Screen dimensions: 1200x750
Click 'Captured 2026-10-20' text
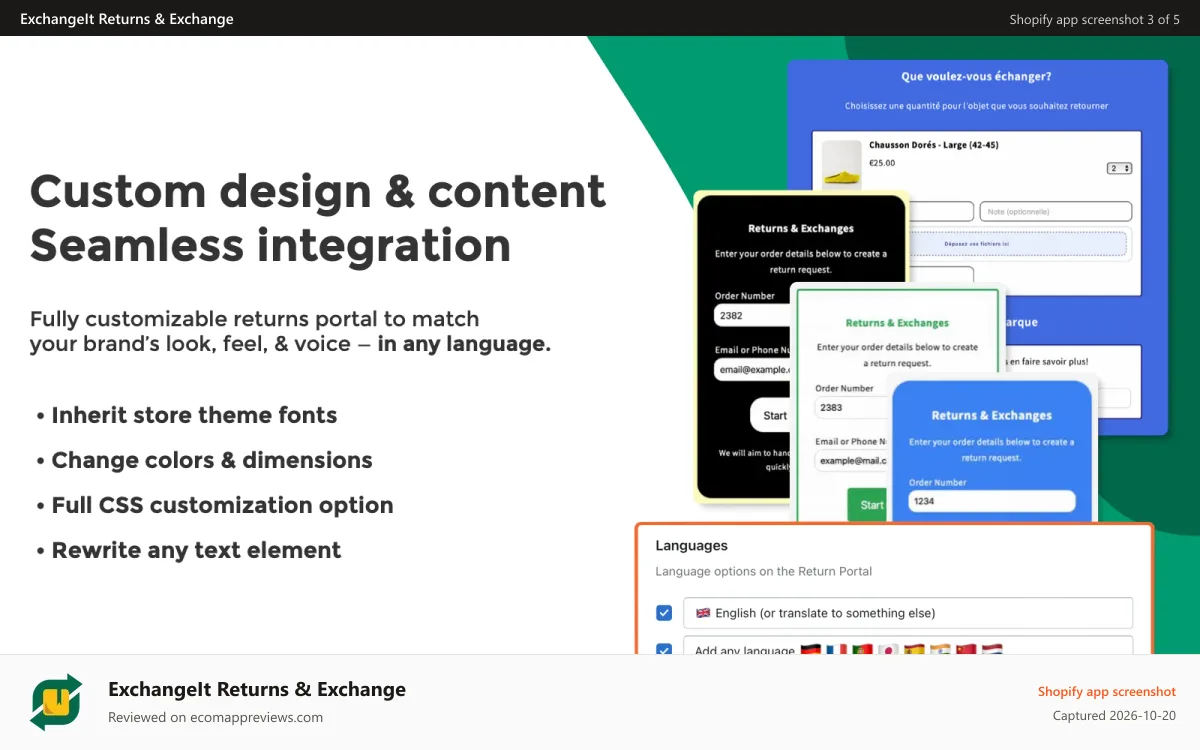click(1115, 716)
